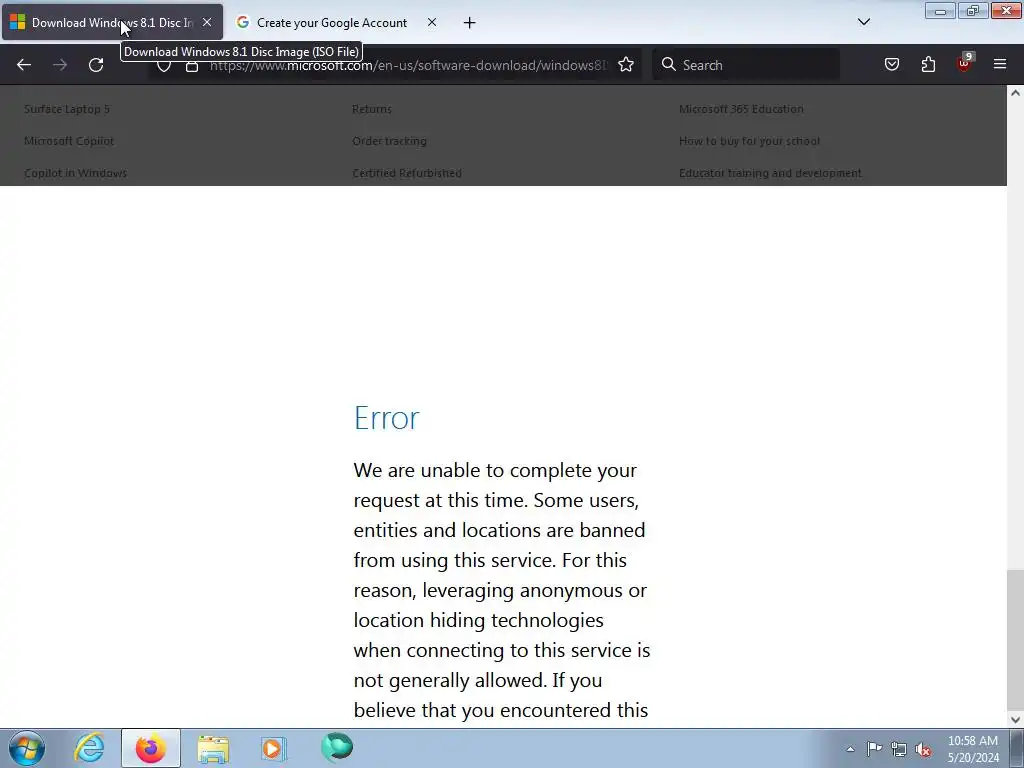Show hidden tray icons arrow

click(x=850, y=749)
